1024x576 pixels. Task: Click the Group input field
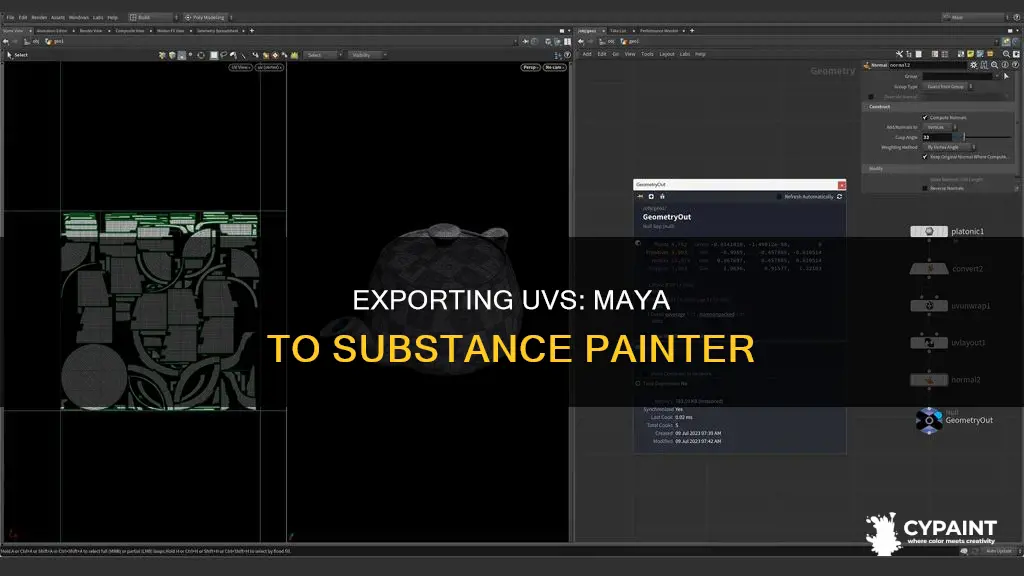(x=959, y=76)
